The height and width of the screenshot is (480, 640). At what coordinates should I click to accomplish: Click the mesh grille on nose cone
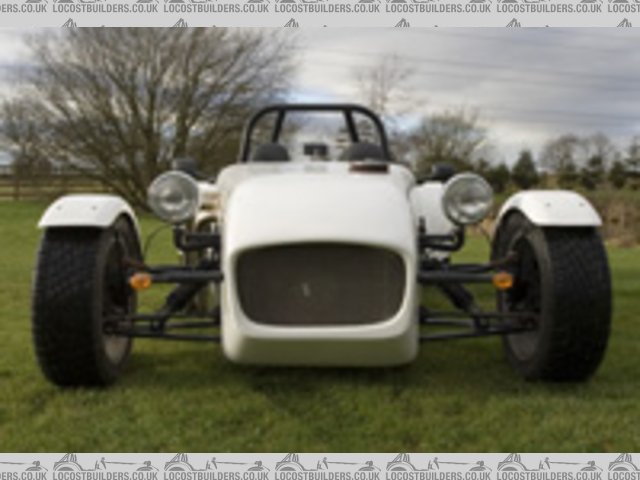coord(320,284)
